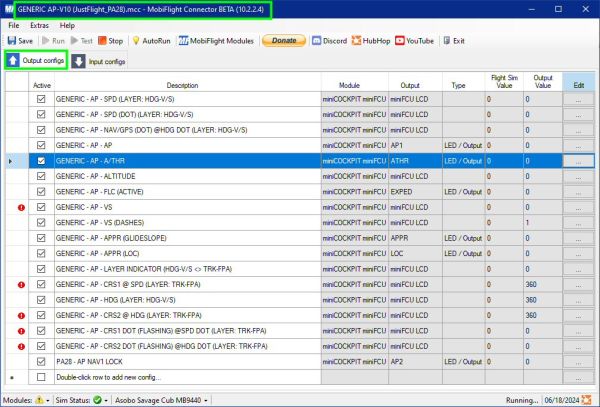Click the Exit toolbar button

(454, 41)
